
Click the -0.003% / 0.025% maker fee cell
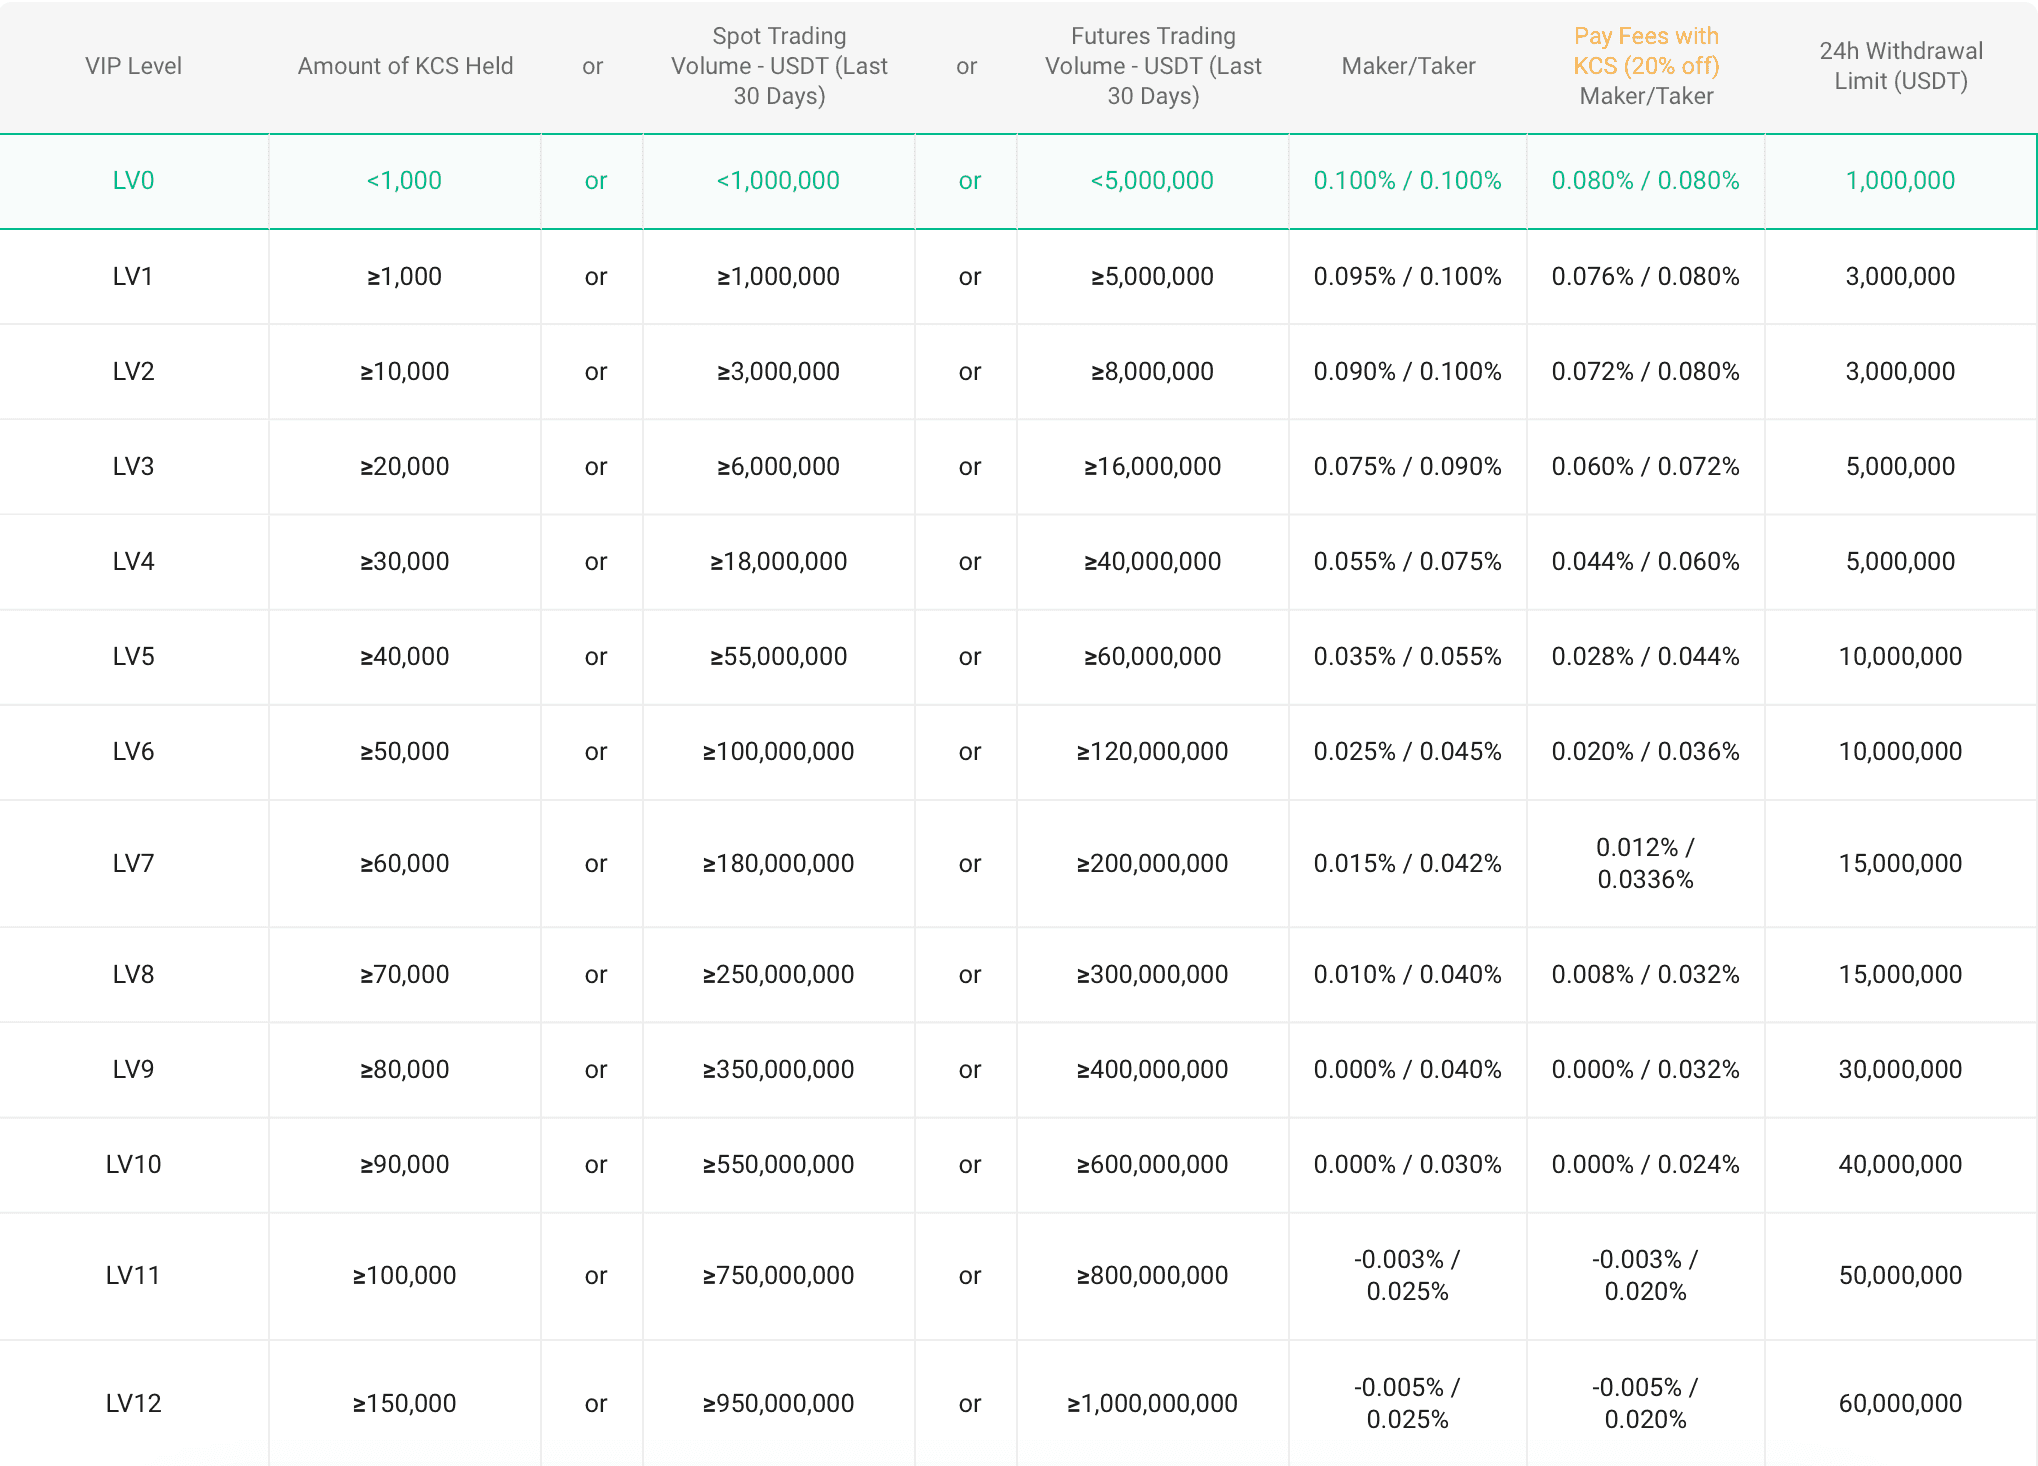click(1408, 1274)
